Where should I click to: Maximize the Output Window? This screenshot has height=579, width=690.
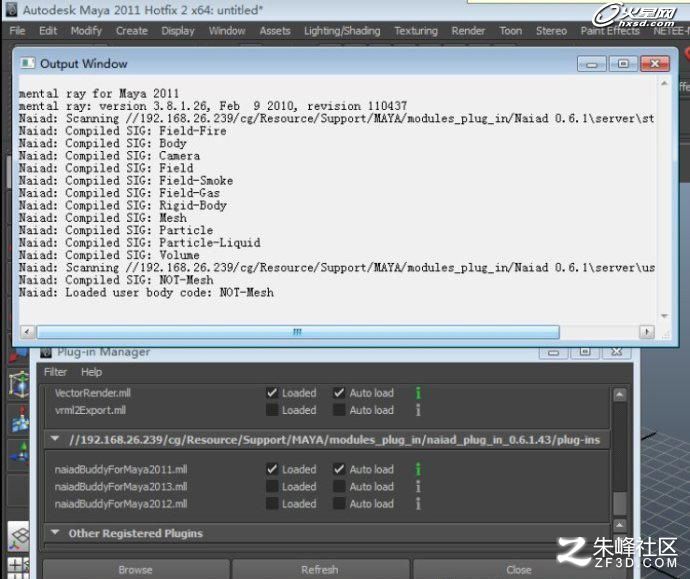(623, 64)
